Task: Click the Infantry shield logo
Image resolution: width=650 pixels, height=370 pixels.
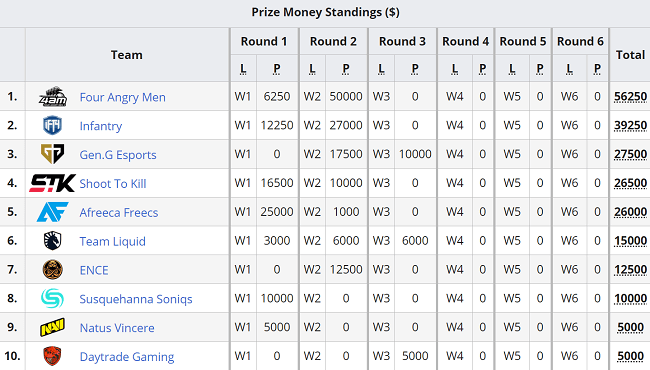Action: (53, 126)
